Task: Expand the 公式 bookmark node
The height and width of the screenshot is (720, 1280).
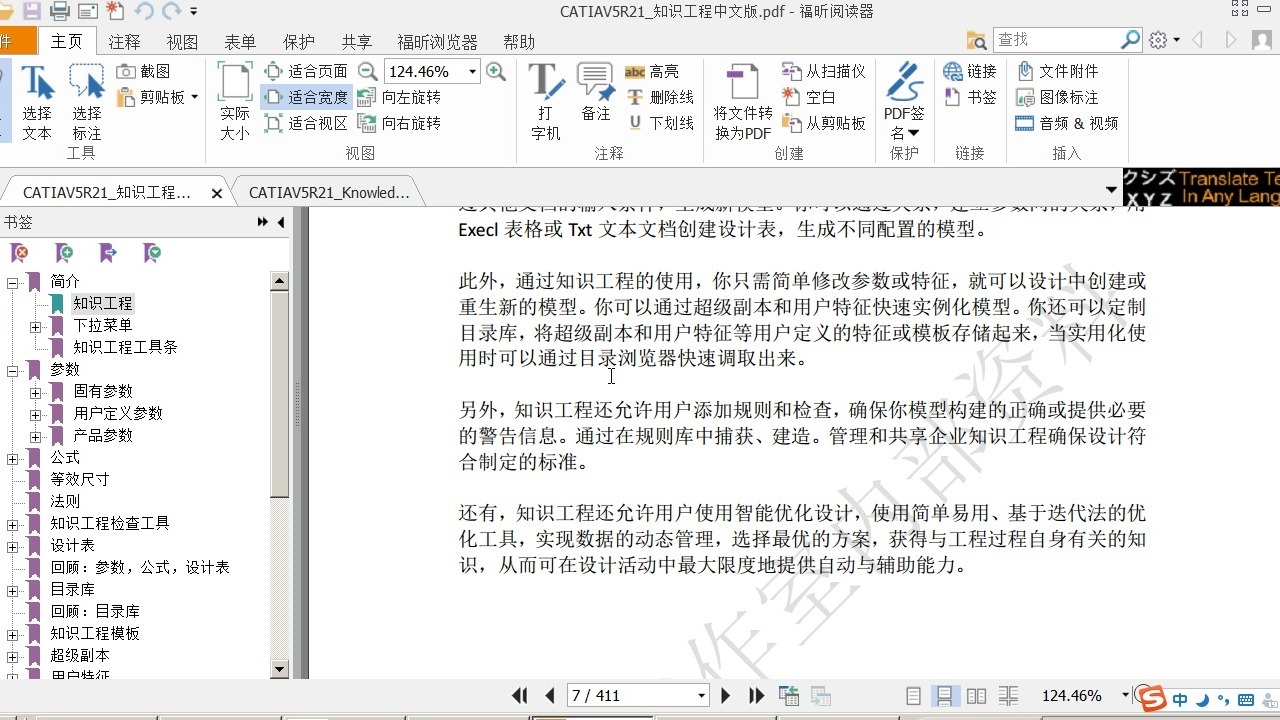Action: click(x=13, y=459)
